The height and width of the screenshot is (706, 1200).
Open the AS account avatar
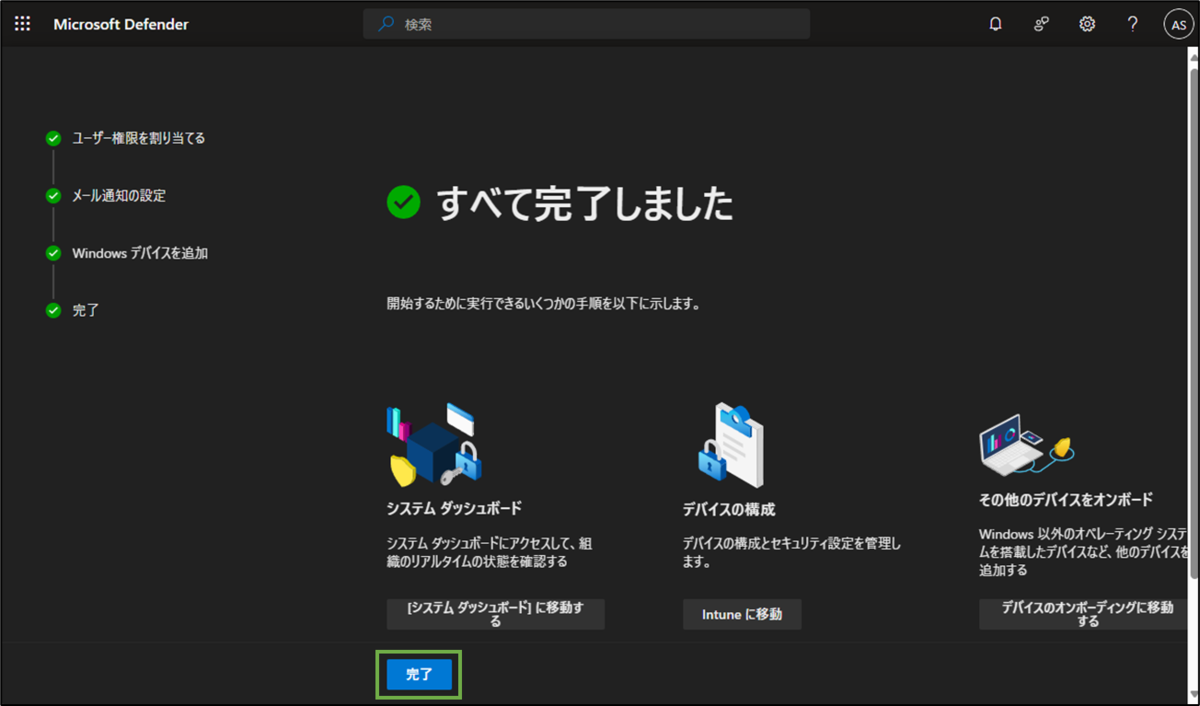click(1178, 25)
